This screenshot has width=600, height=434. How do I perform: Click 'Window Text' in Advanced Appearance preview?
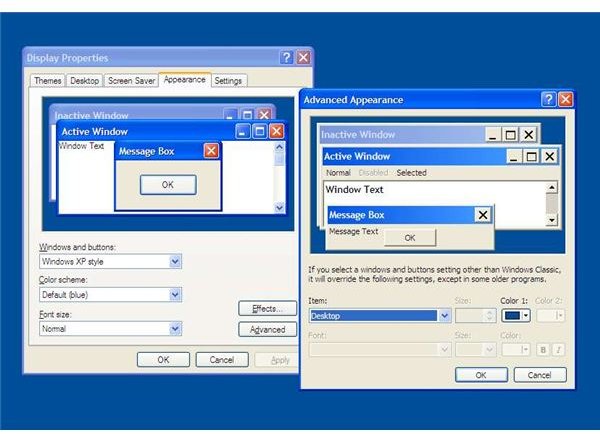point(354,189)
